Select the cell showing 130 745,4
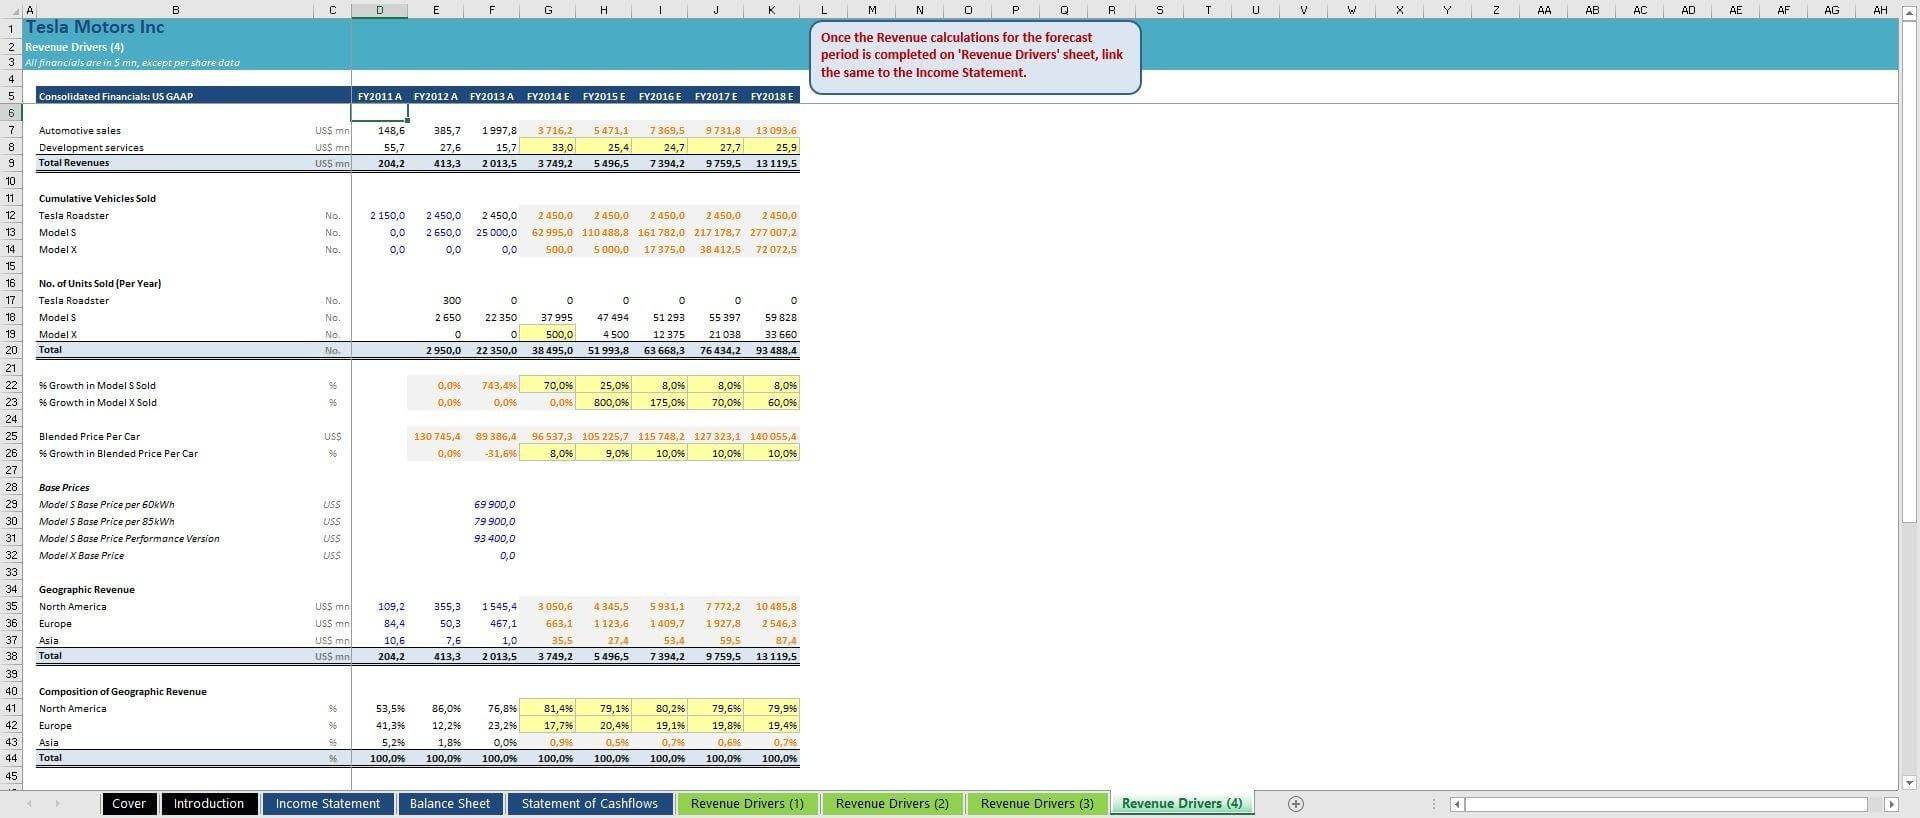Viewport: 1920px width, 818px height. point(436,436)
